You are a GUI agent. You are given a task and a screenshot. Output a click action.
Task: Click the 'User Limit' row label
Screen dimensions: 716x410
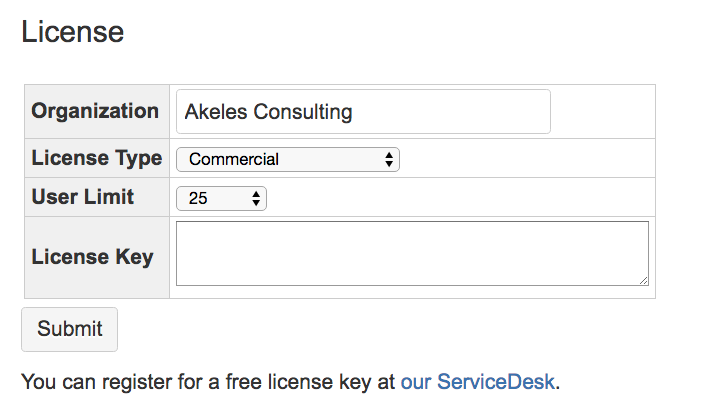(x=82, y=197)
